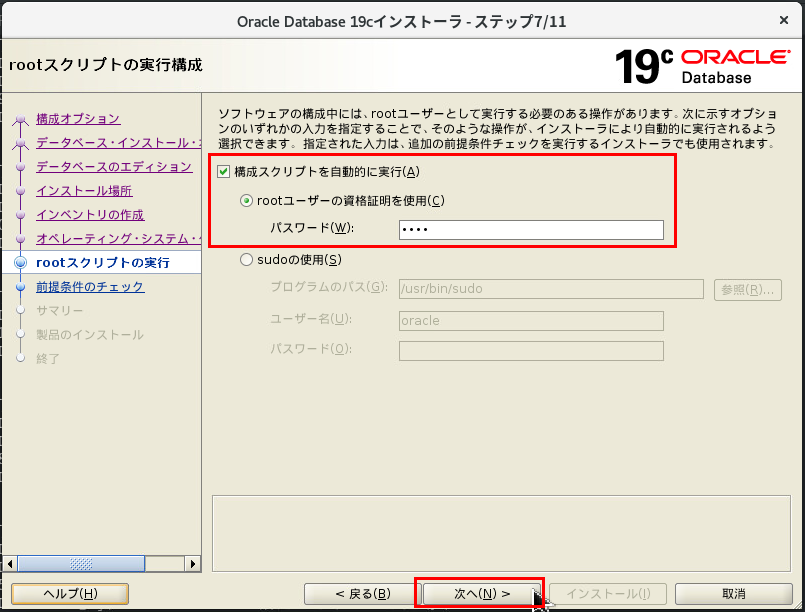This screenshot has width=805, height=612.
Task: Click the installer title bar text
Action: tap(401, 22)
